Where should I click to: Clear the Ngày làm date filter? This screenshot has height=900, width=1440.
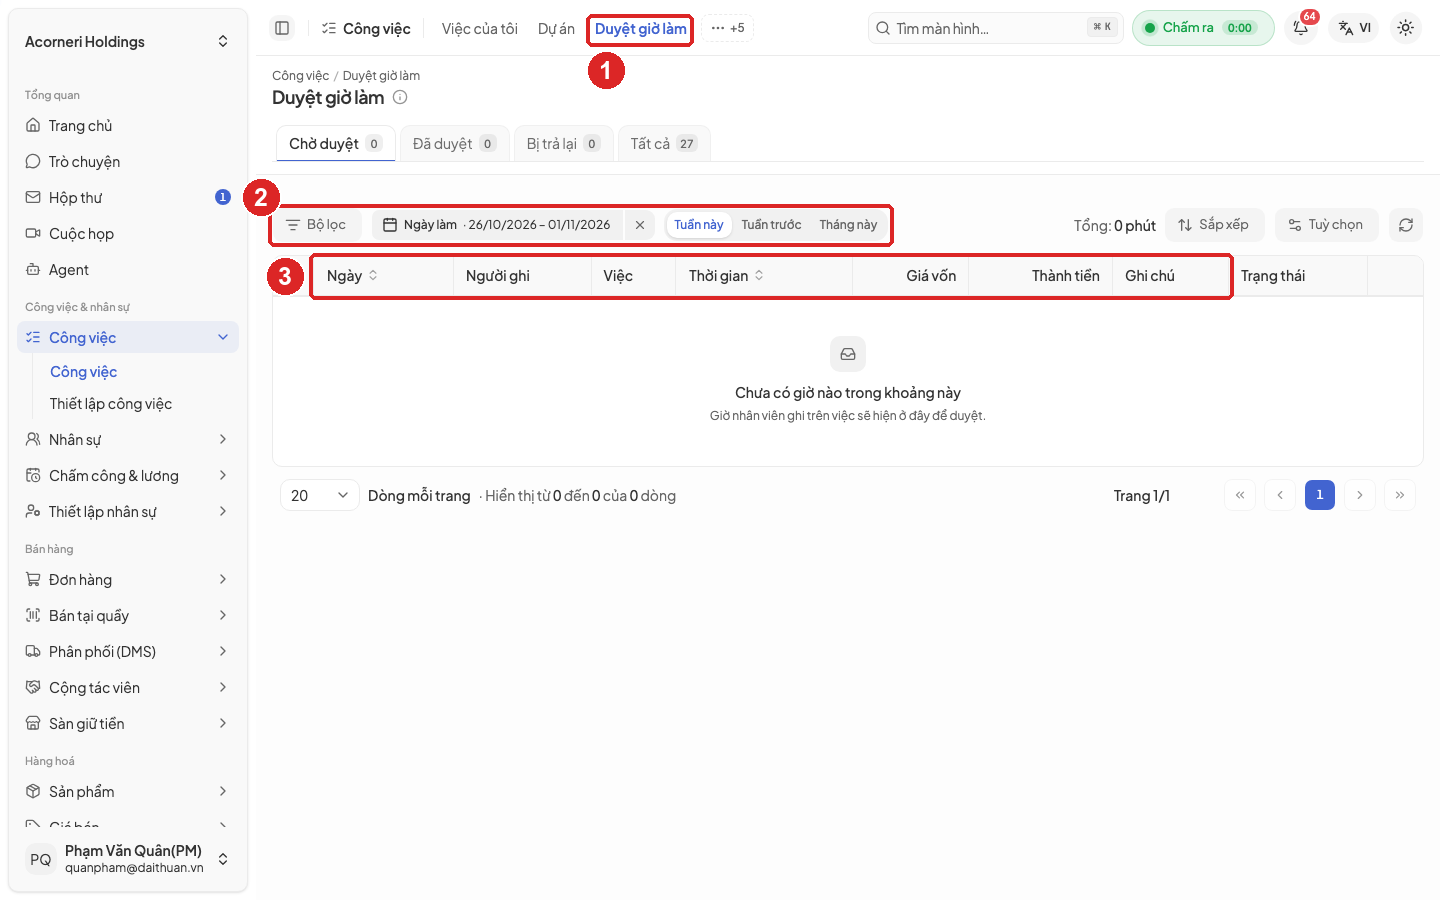point(640,225)
